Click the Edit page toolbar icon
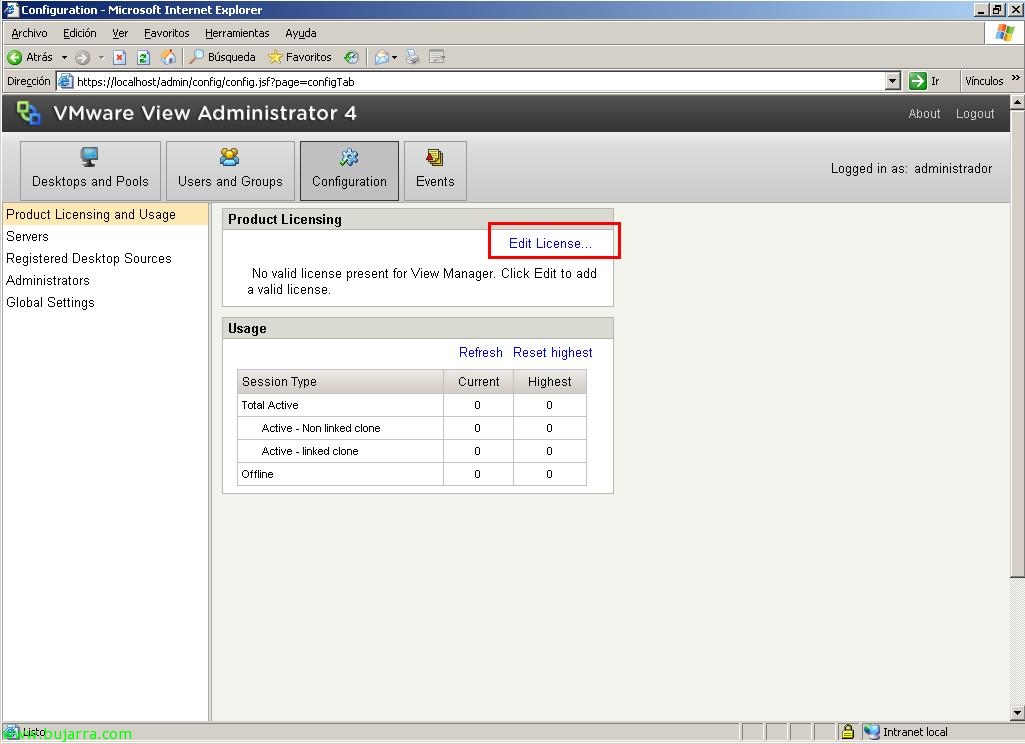1025x744 pixels. (437, 58)
